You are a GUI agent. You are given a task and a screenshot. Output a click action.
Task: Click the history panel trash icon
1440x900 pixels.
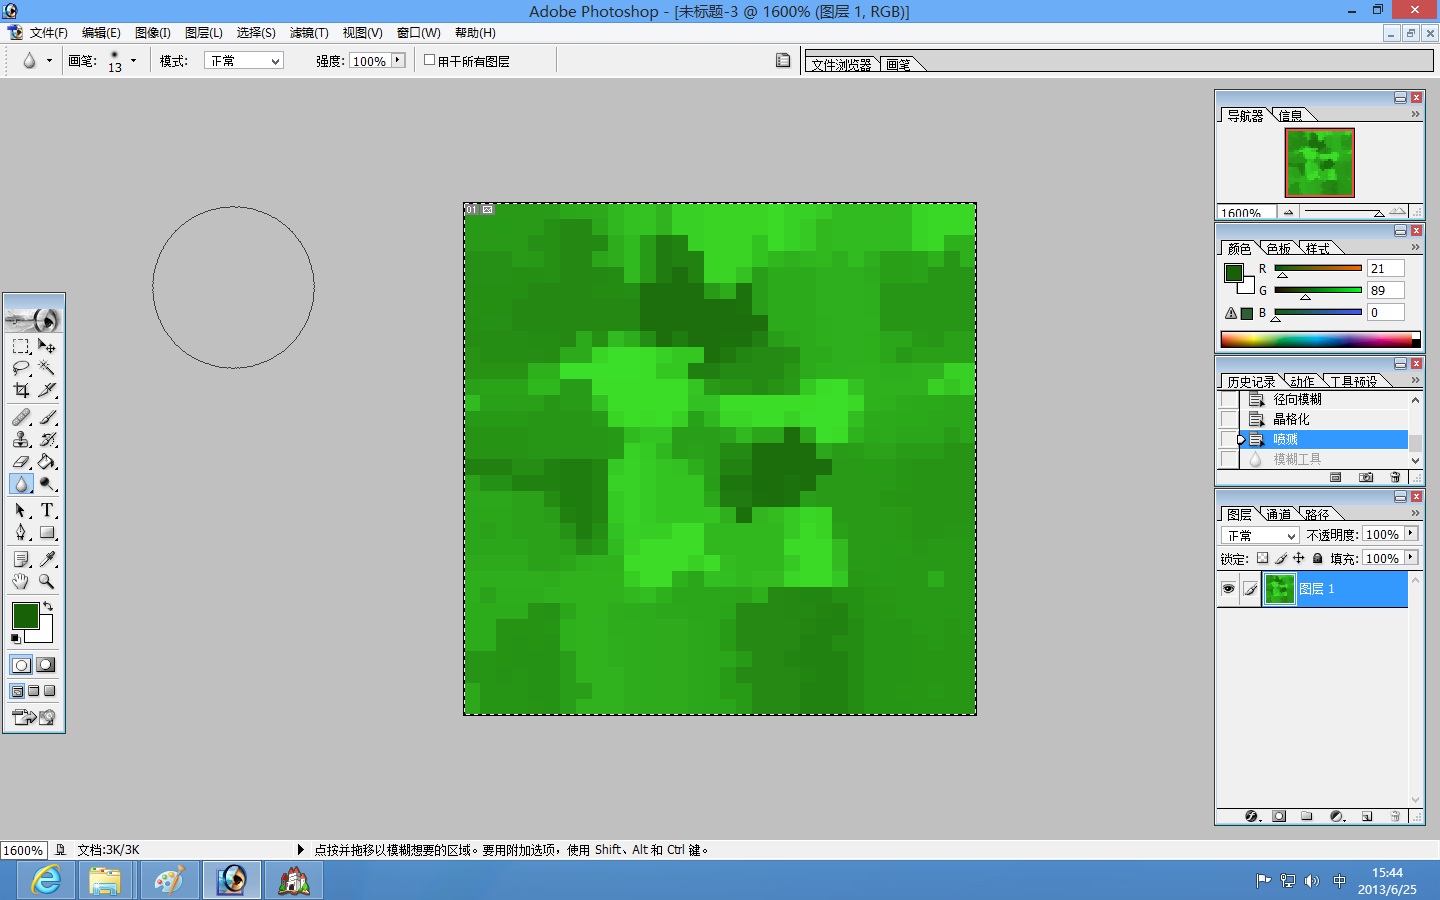pos(1395,478)
